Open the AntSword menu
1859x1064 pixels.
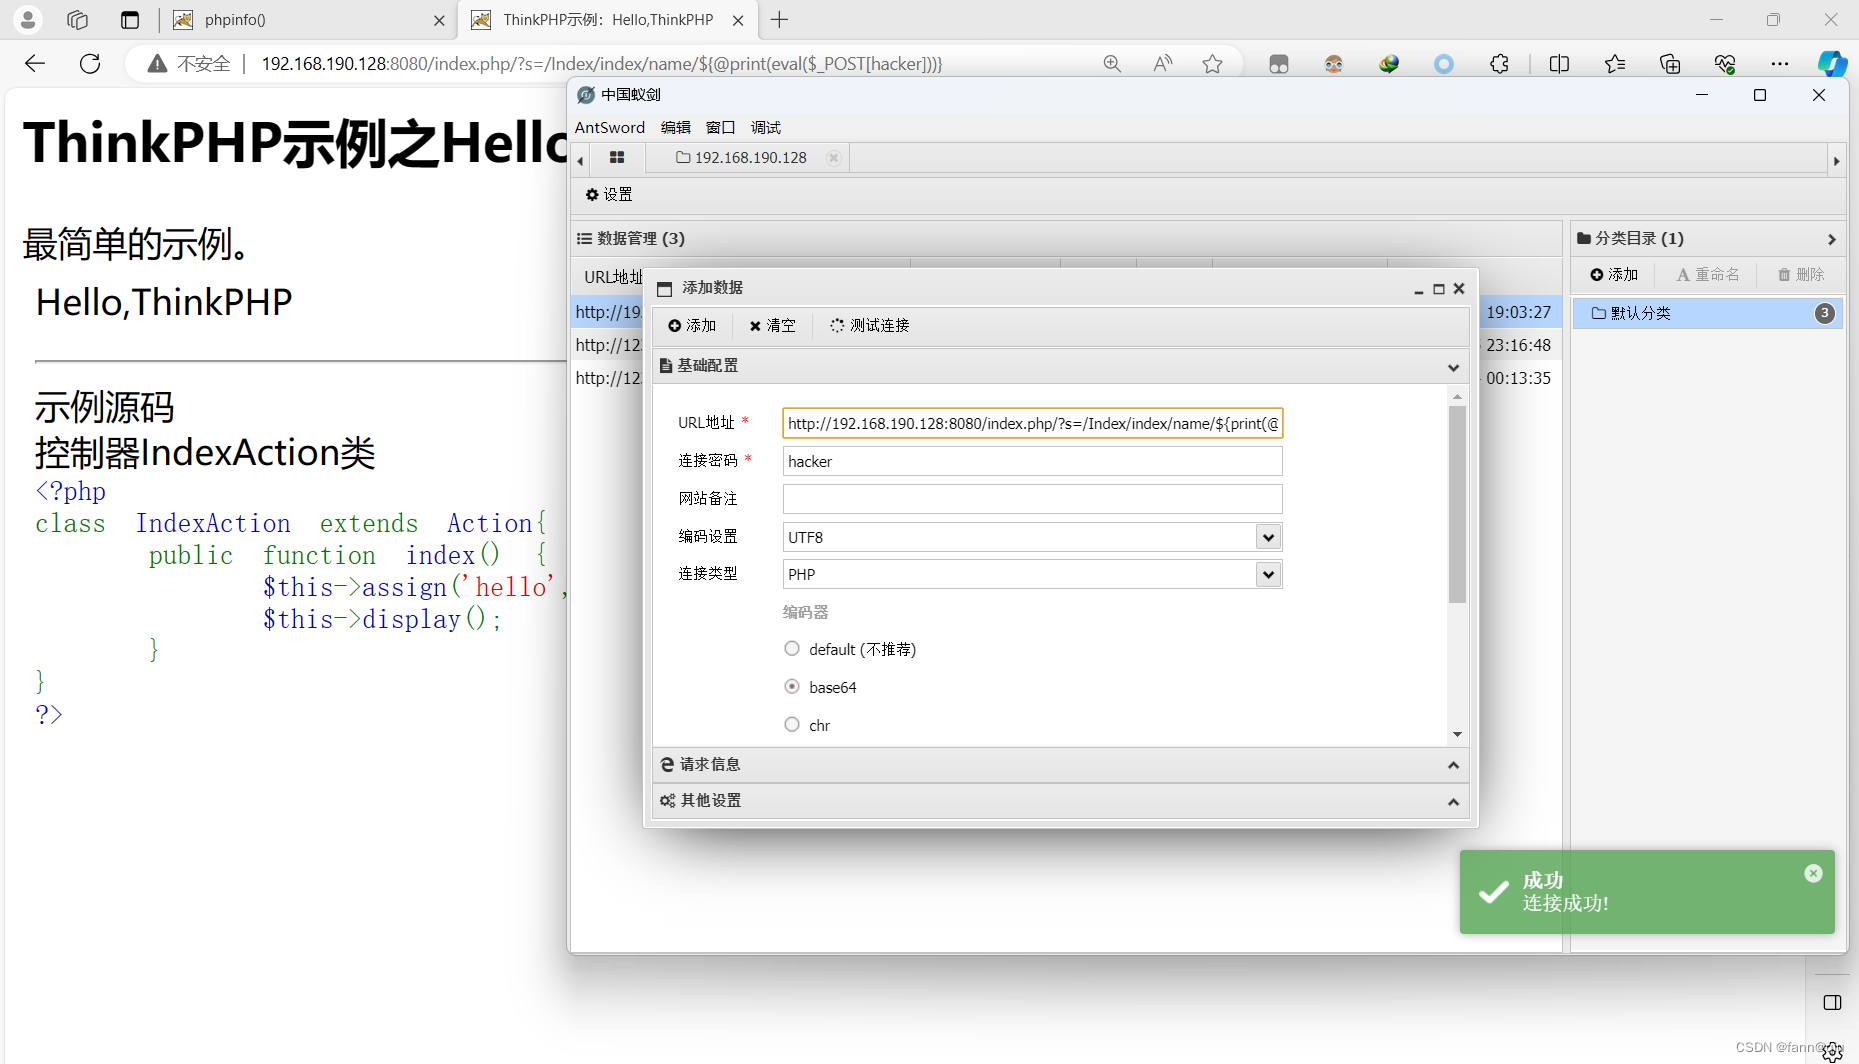click(609, 128)
